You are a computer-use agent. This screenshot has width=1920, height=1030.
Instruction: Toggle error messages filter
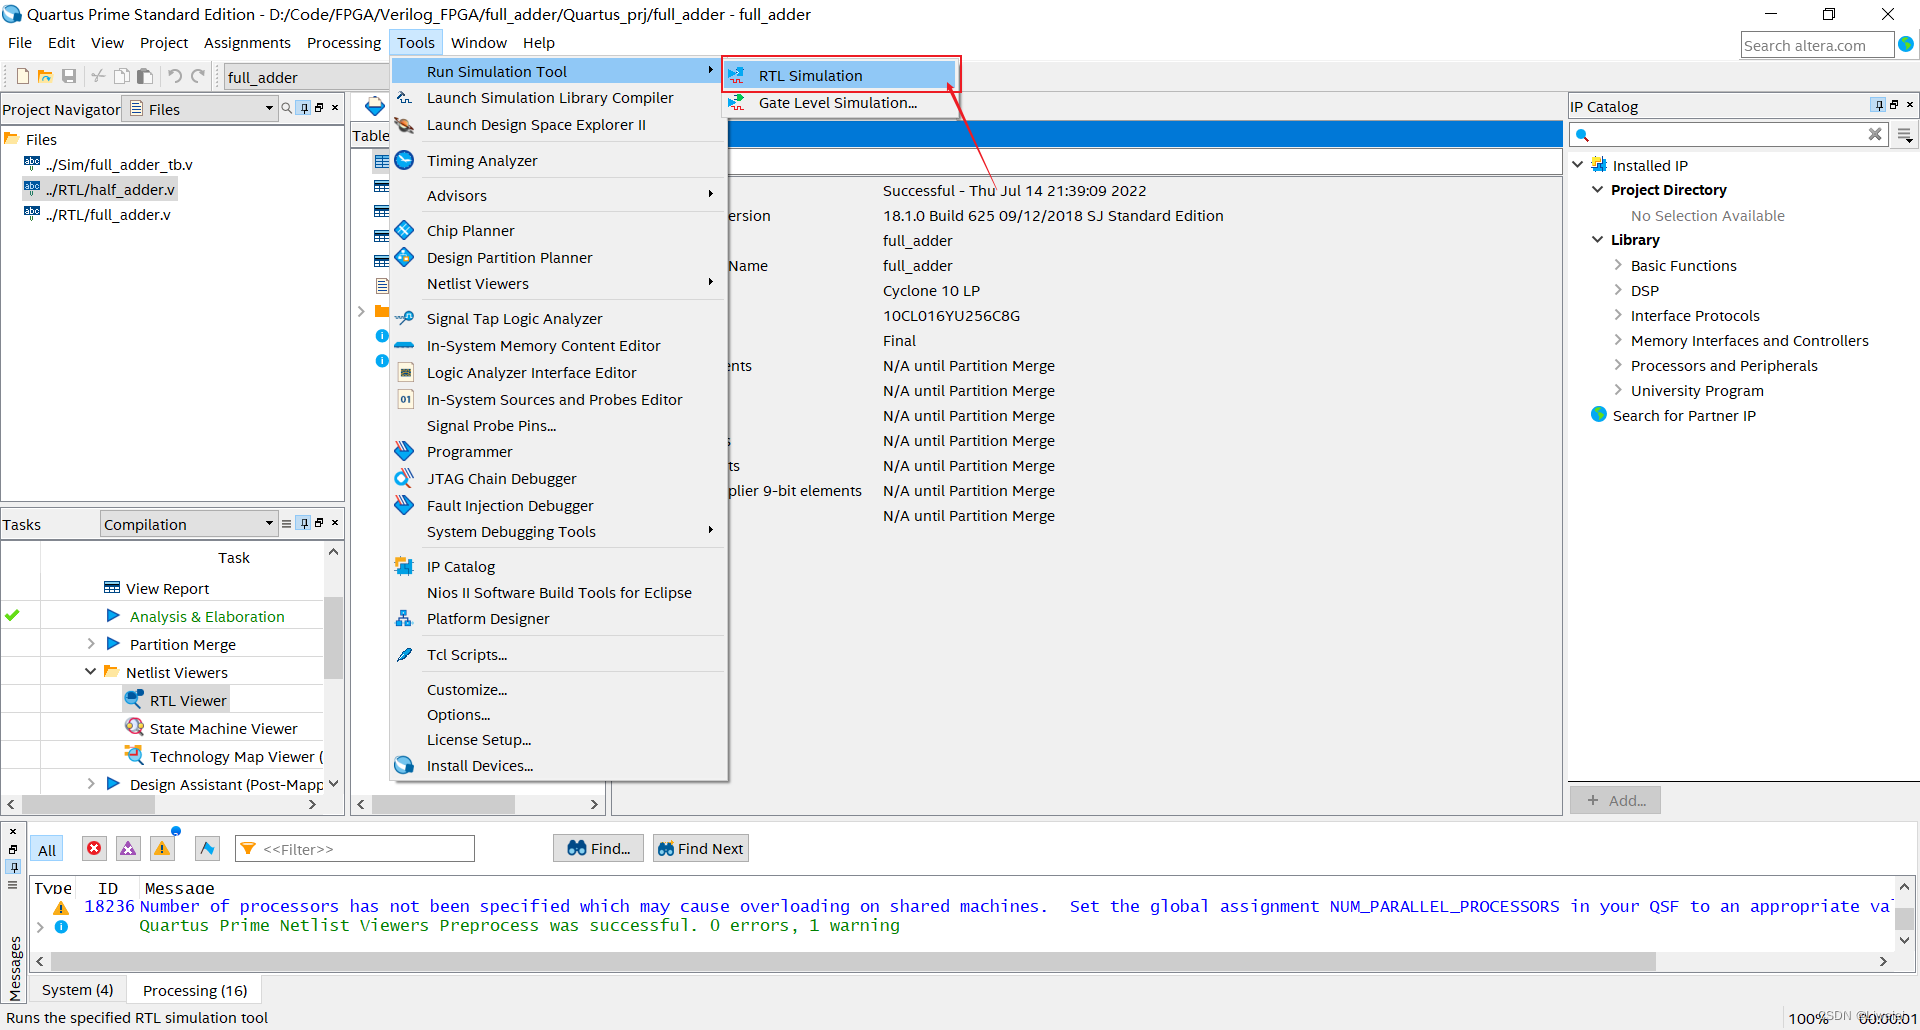pyautogui.click(x=94, y=848)
